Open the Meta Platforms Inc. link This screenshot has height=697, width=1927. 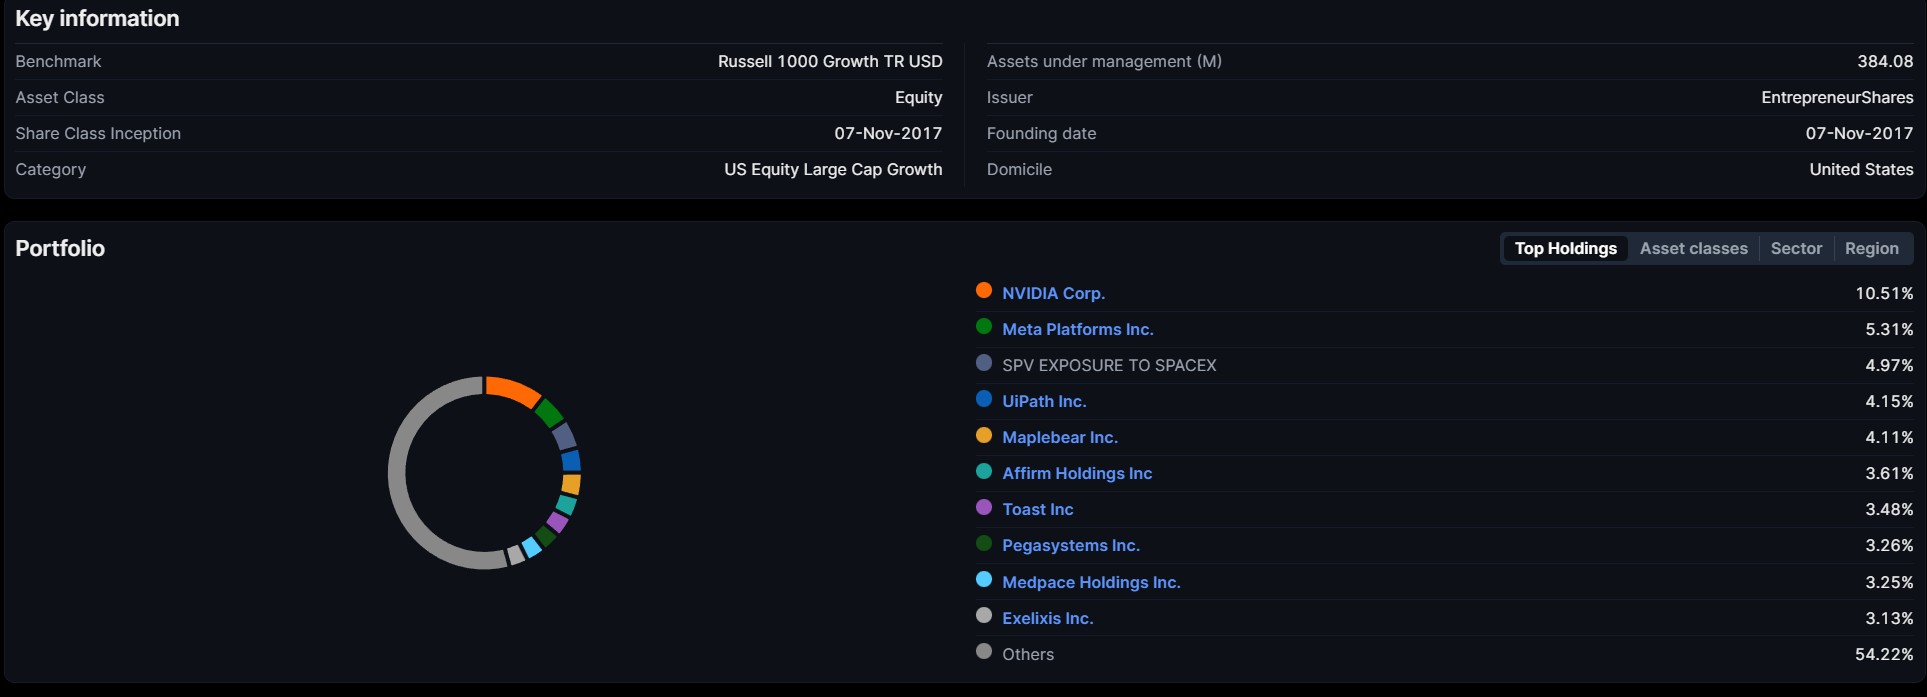click(x=1078, y=329)
